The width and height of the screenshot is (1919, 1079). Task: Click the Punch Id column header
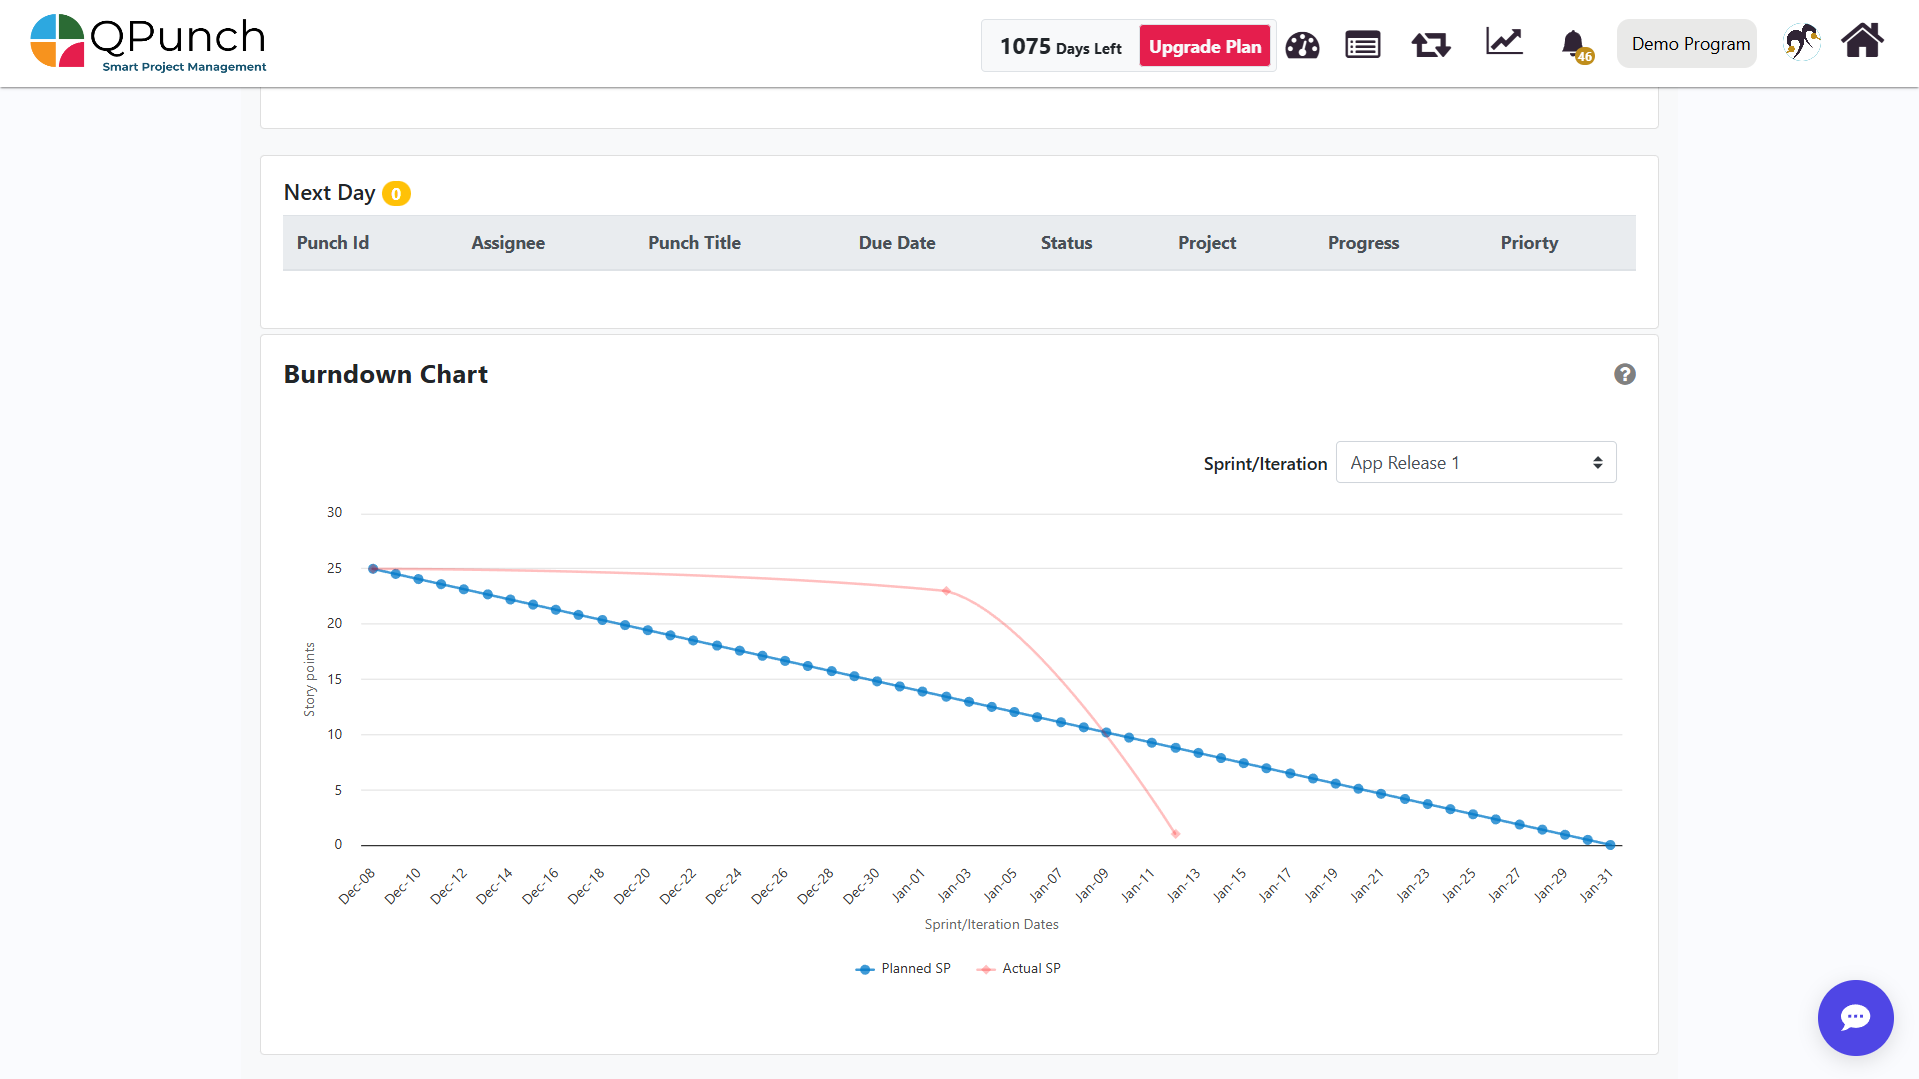332,243
